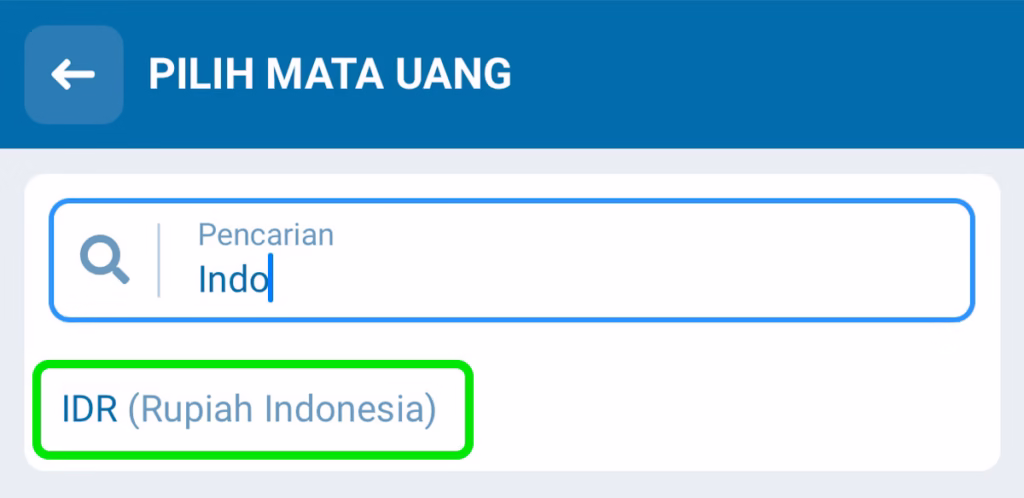Select IDR (Rupiah Indonesia) currency result
The height and width of the screenshot is (498, 1024).
[250, 410]
